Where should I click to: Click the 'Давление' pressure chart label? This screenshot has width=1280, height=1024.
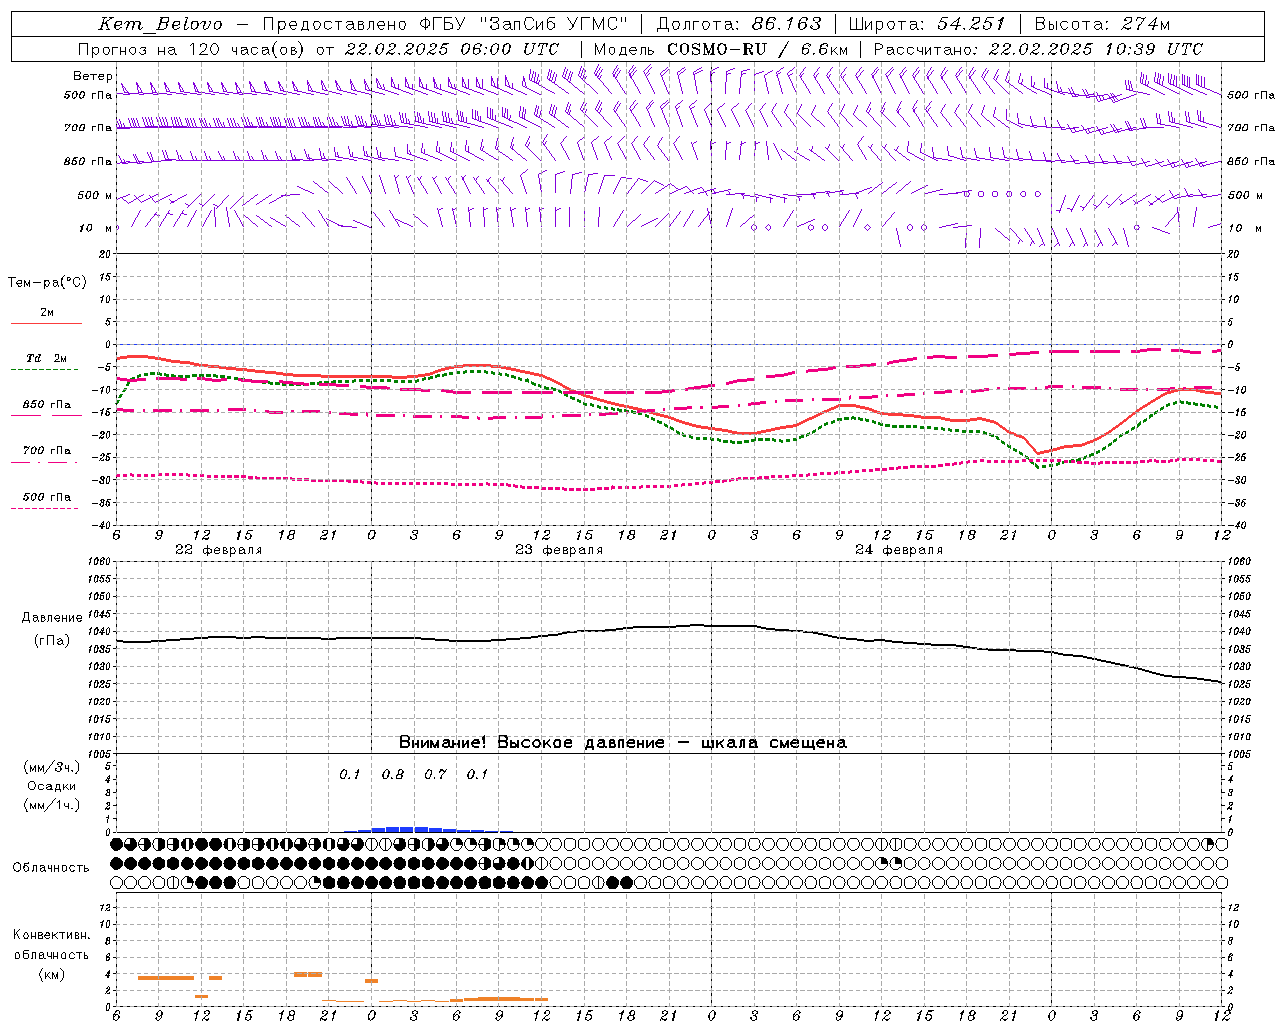[x=52, y=618]
